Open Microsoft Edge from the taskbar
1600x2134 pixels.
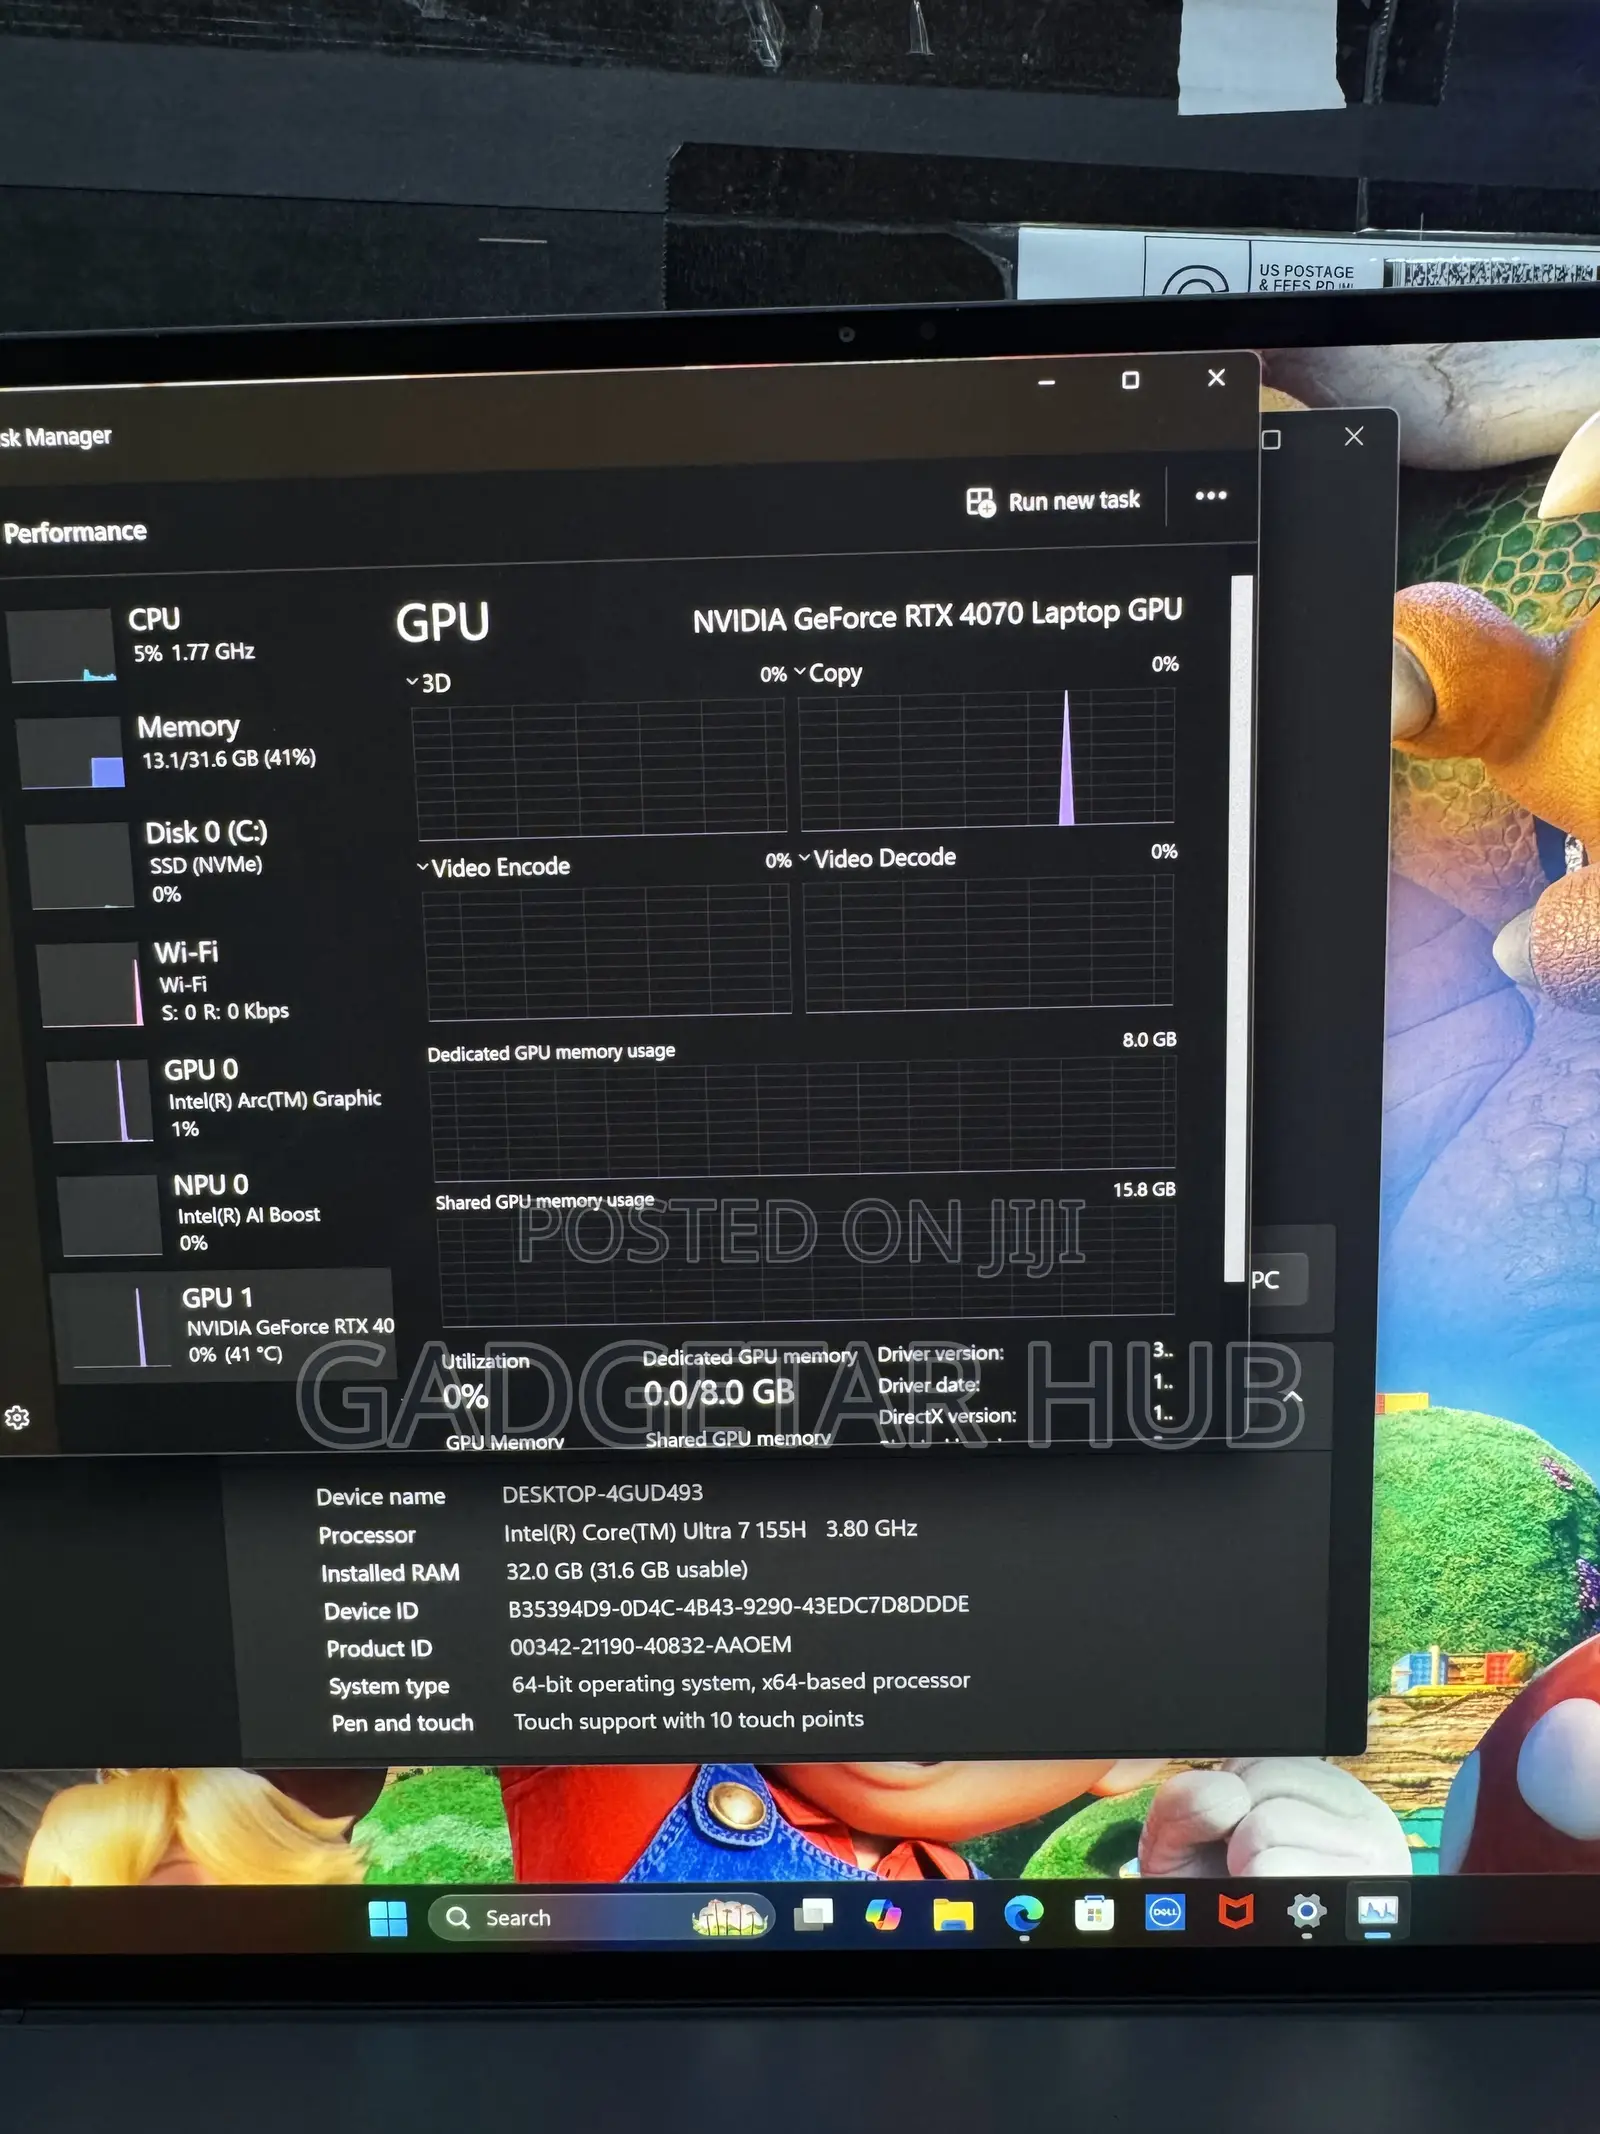point(1023,1914)
